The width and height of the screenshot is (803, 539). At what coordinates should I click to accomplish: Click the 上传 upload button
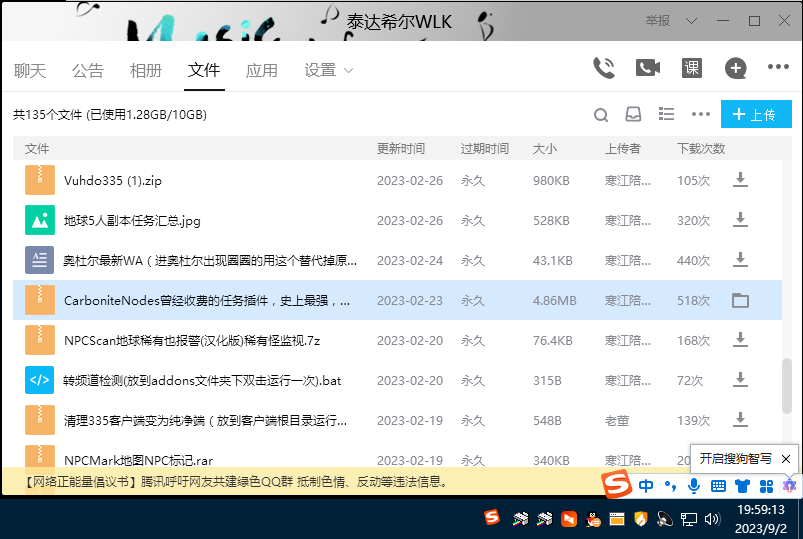[x=756, y=114]
